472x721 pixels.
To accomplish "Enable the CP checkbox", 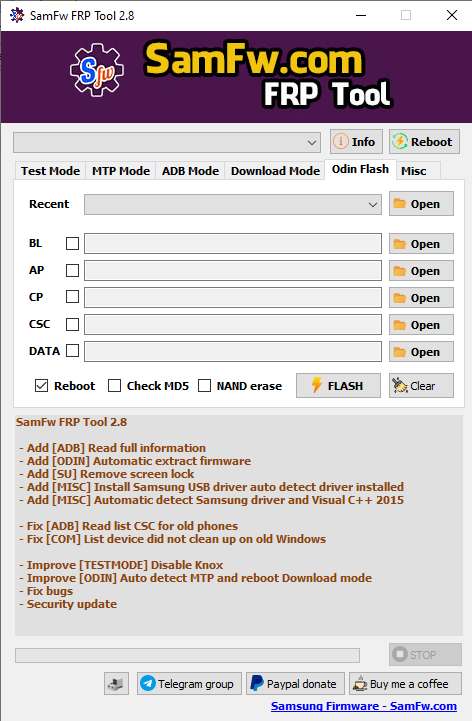I will point(72,297).
